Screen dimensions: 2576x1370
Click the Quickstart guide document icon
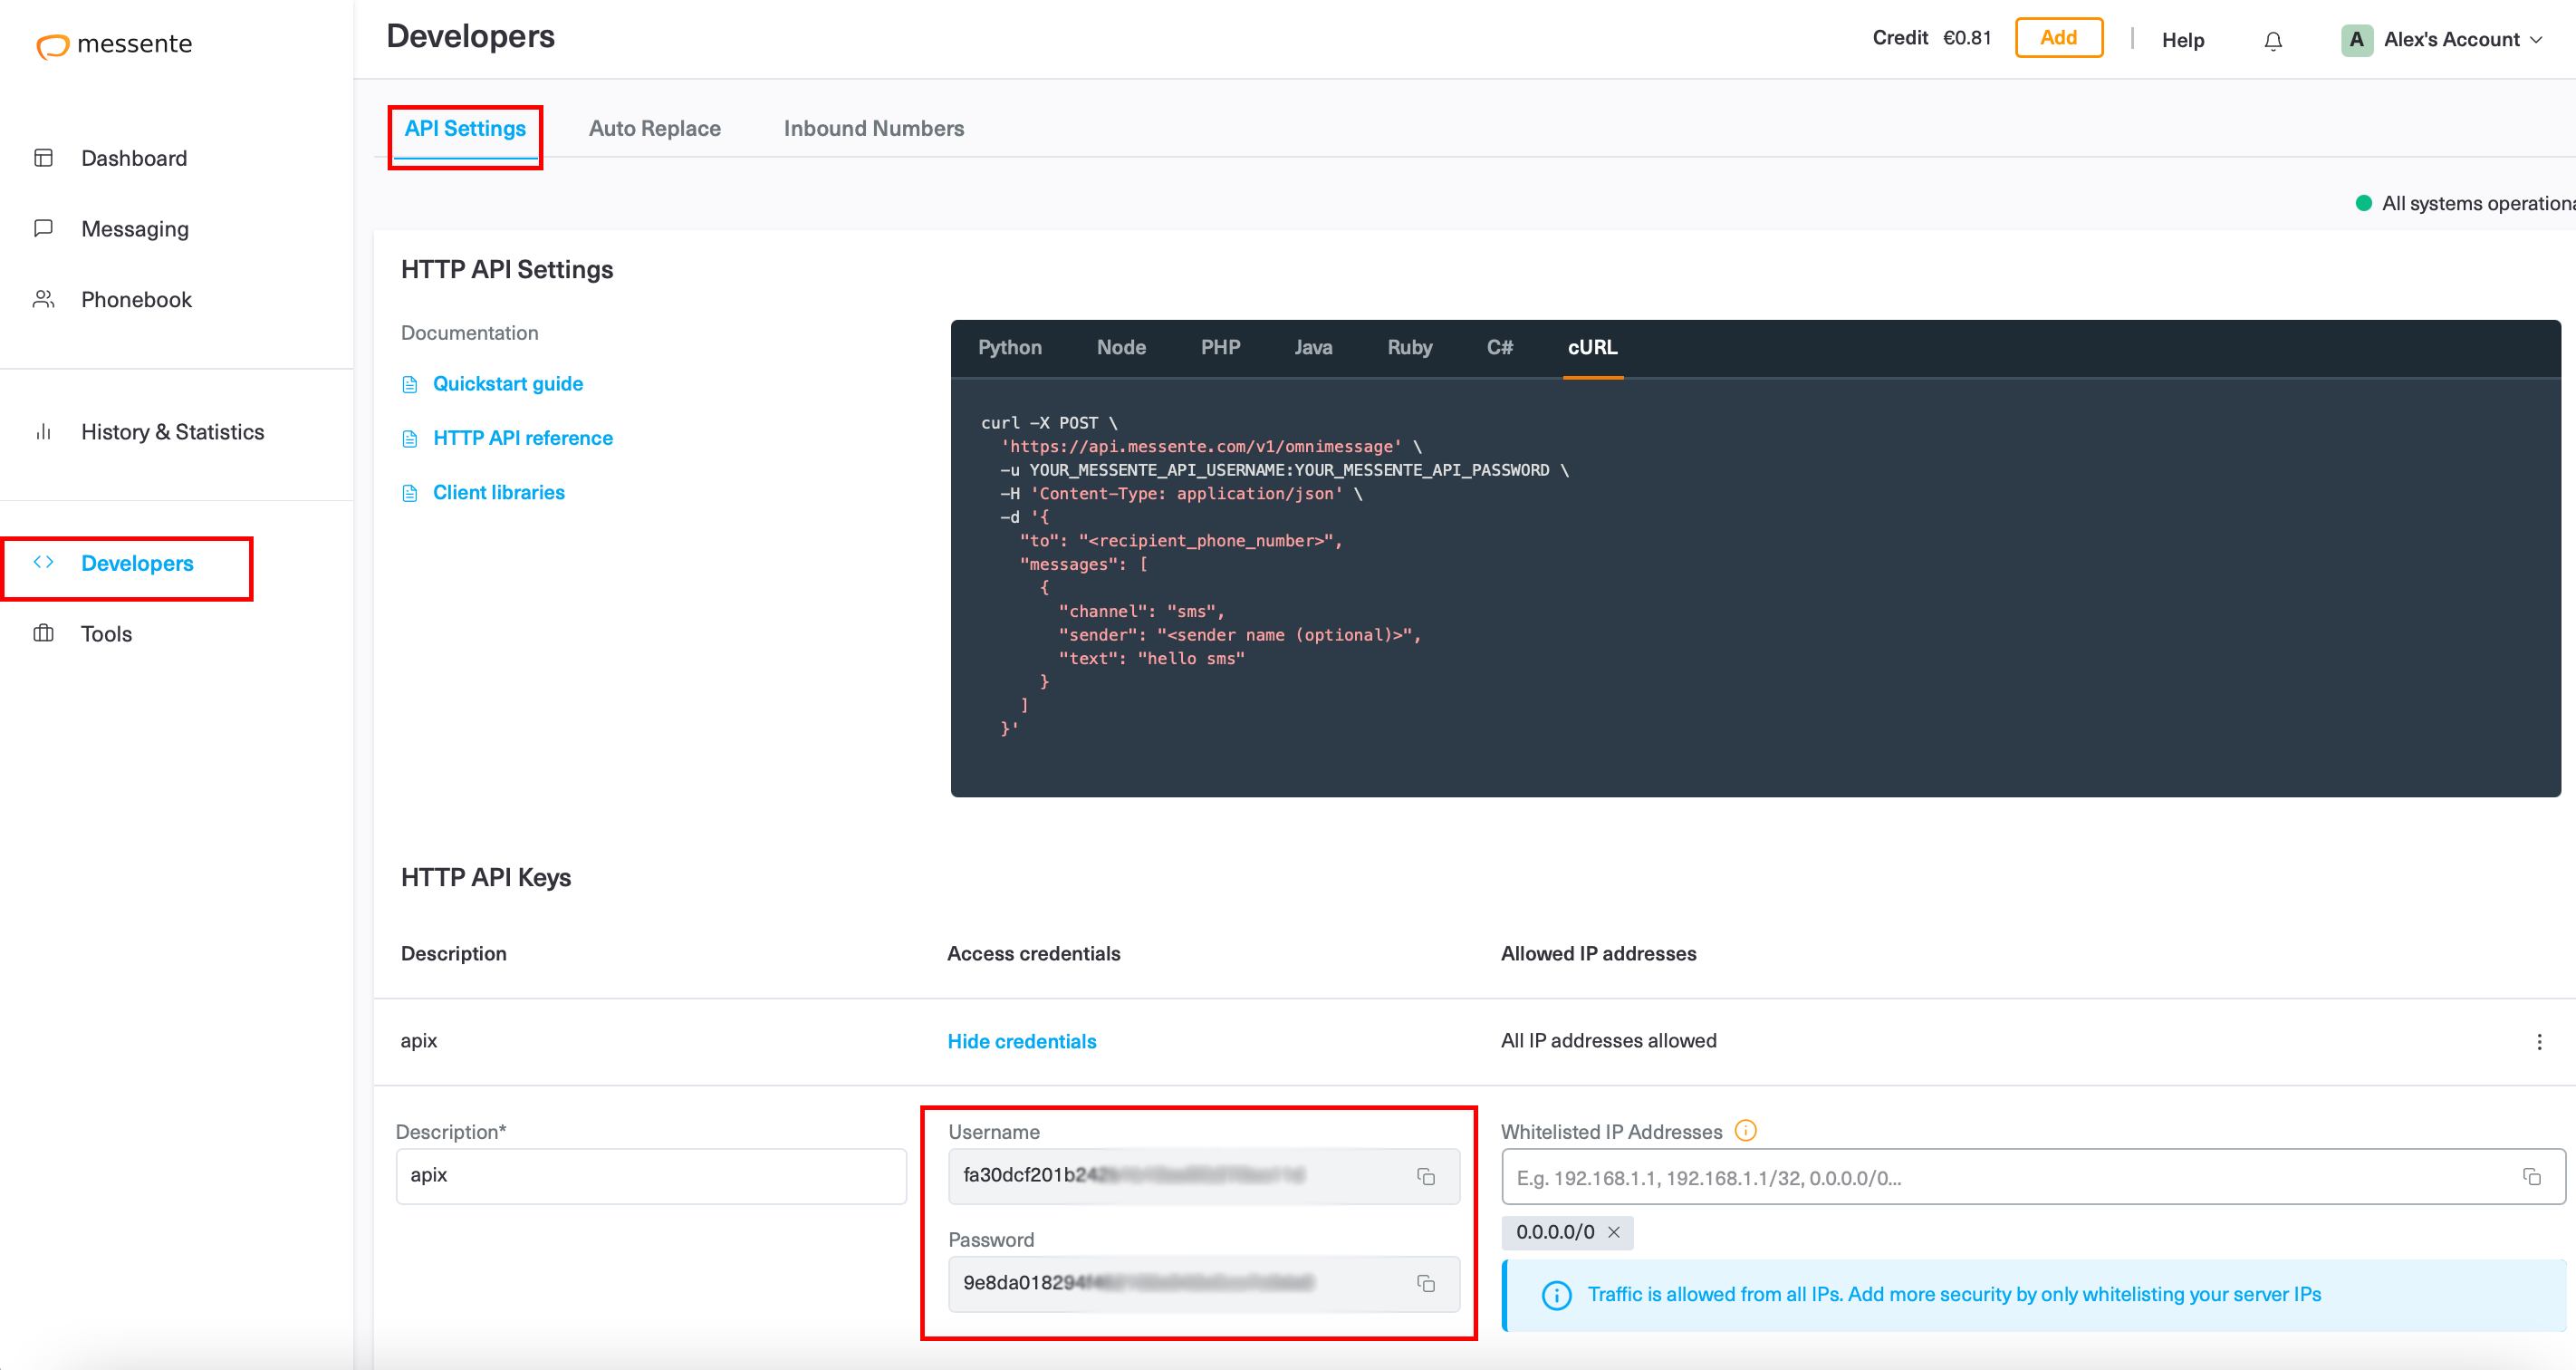click(410, 385)
